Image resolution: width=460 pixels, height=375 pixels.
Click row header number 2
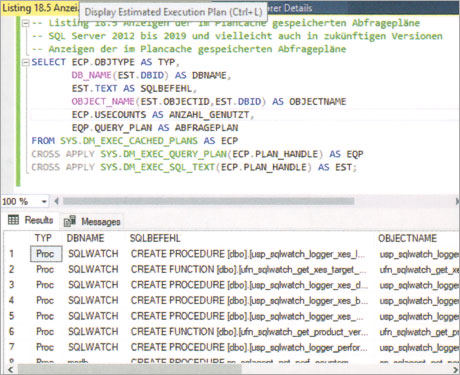coord(12,269)
